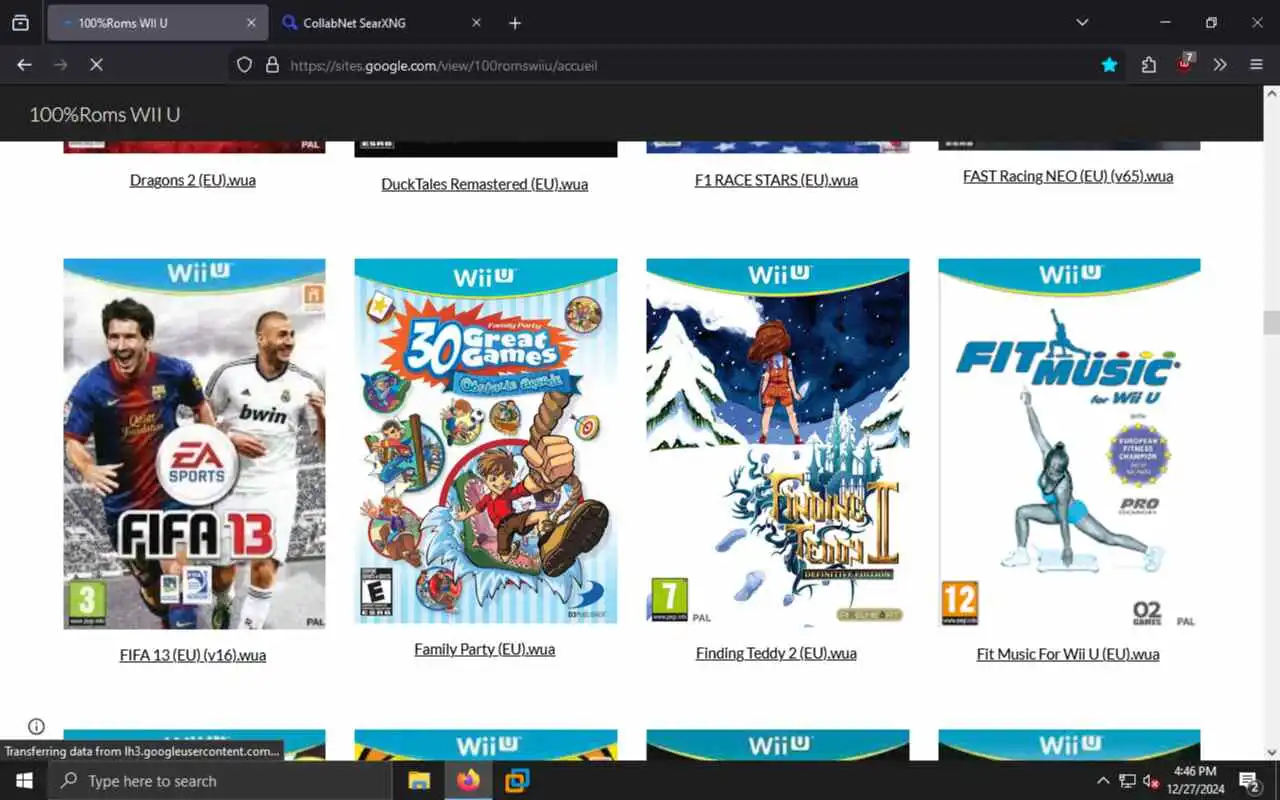1280x800 pixels.
Task: Click the muted volume tray icon
Action: (x=1151, y=781)
